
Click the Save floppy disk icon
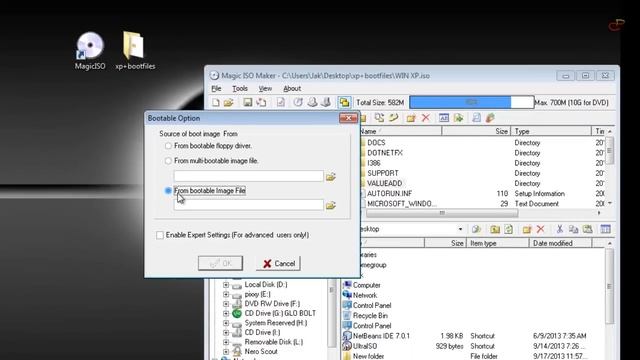point(247,102)
